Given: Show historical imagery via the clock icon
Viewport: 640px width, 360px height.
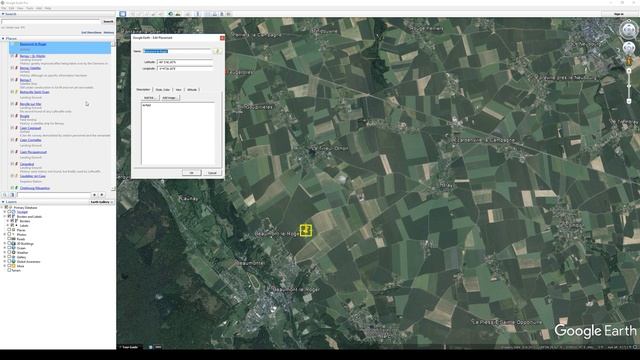Looking at the screenshot, I should click(x=171, y=14).
